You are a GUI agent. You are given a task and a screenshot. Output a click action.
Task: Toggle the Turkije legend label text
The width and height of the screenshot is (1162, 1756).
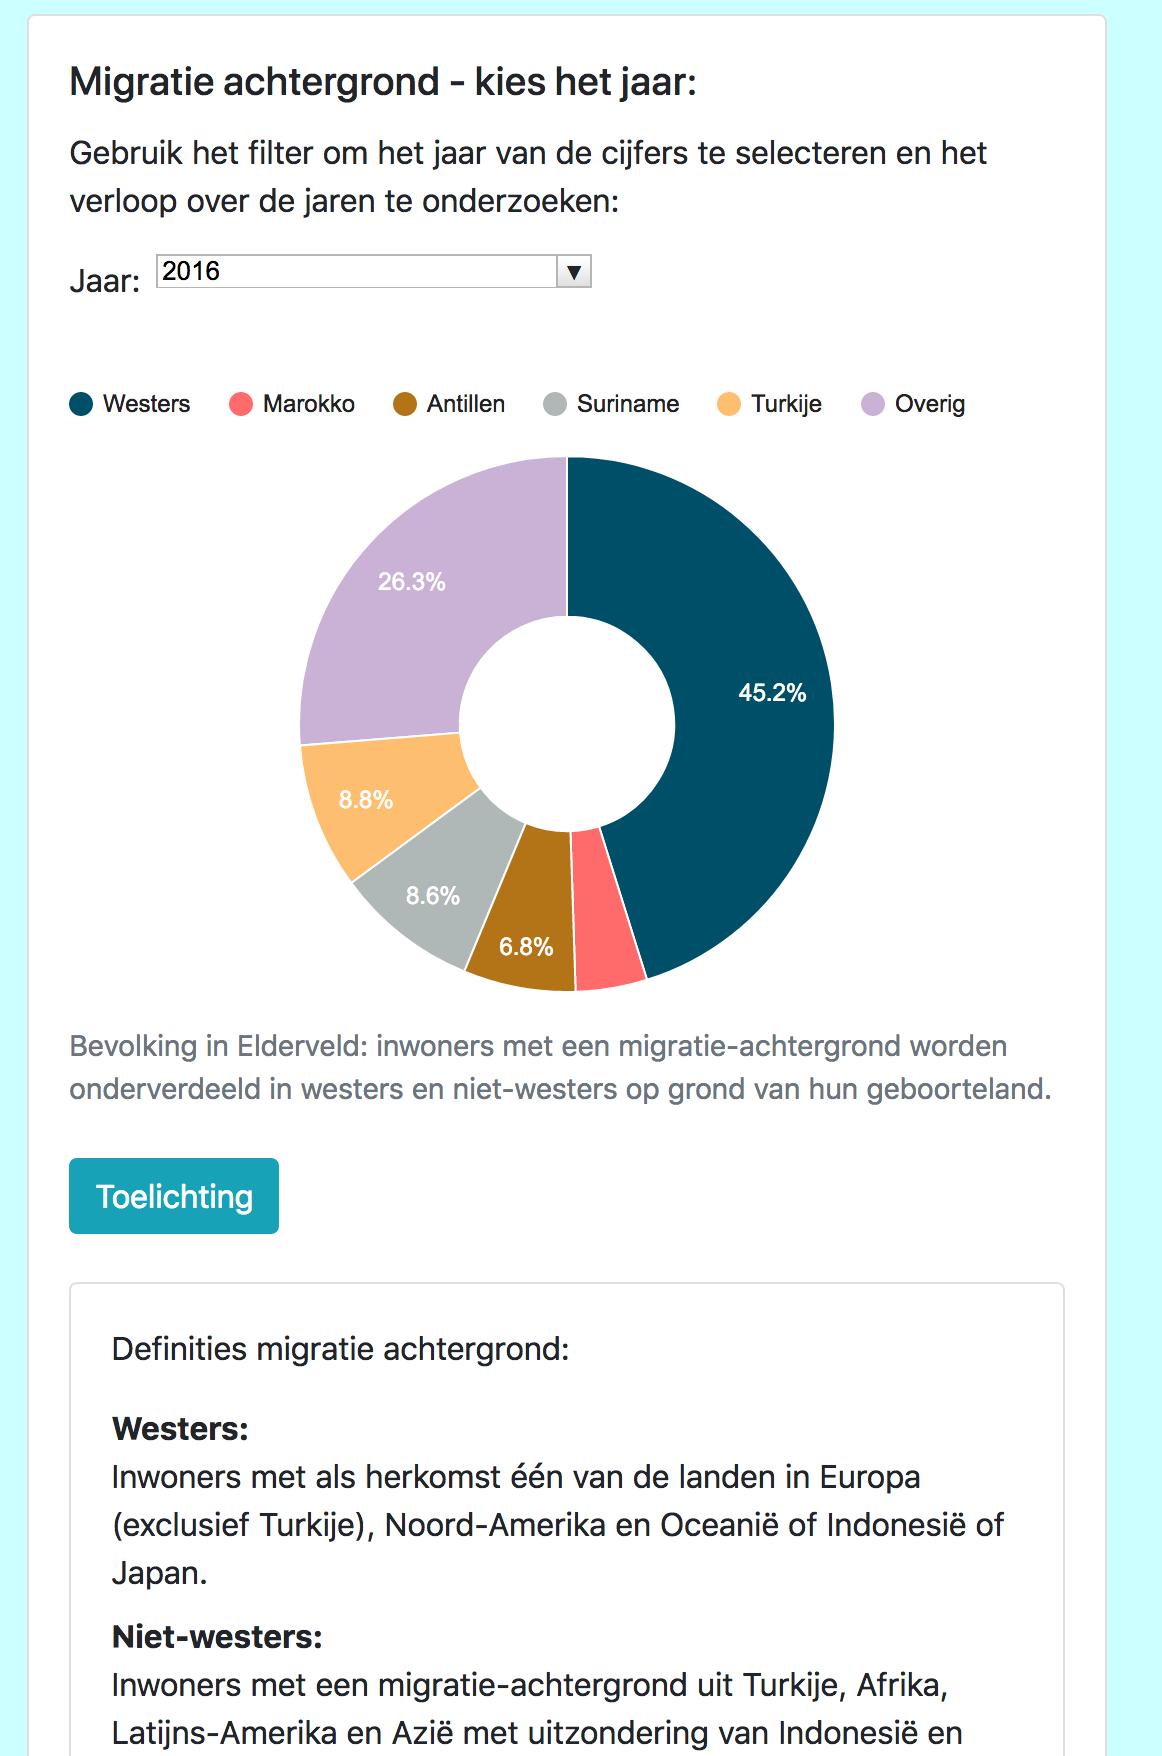[x=786, y=404]
